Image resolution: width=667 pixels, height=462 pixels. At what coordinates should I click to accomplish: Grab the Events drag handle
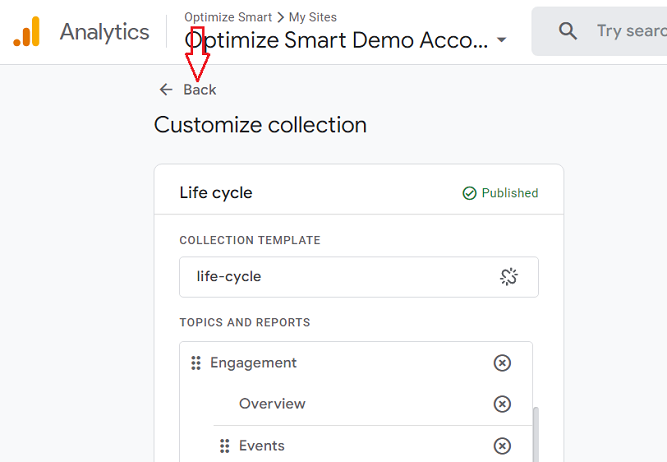click(x=225, y=446)
